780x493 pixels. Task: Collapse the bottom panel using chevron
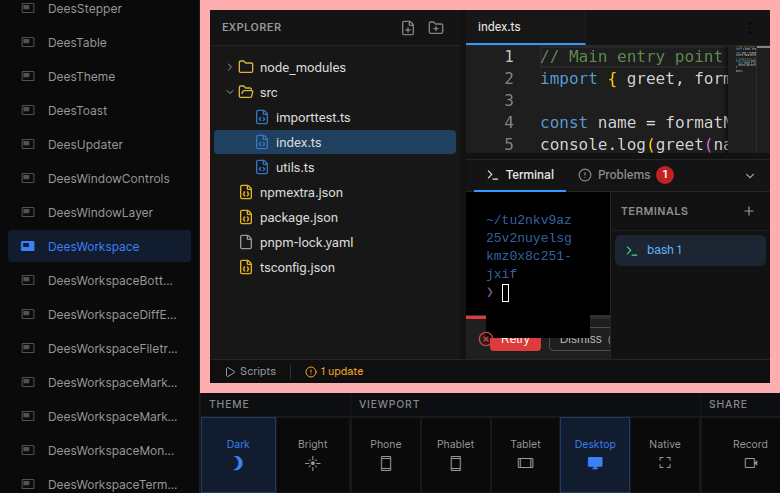click(750, 175)
